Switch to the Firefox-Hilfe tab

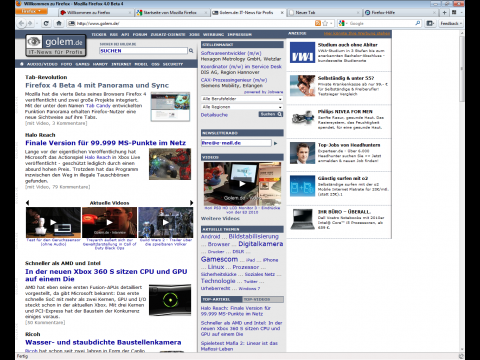pyautogui.click(x=400, y=13)
